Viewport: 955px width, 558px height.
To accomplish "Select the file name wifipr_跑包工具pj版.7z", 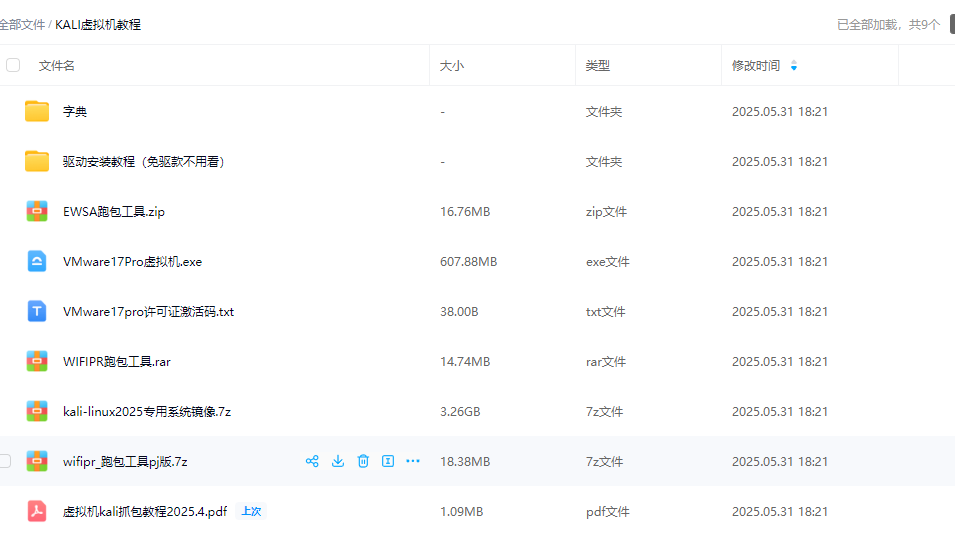I will pos(125,461).
